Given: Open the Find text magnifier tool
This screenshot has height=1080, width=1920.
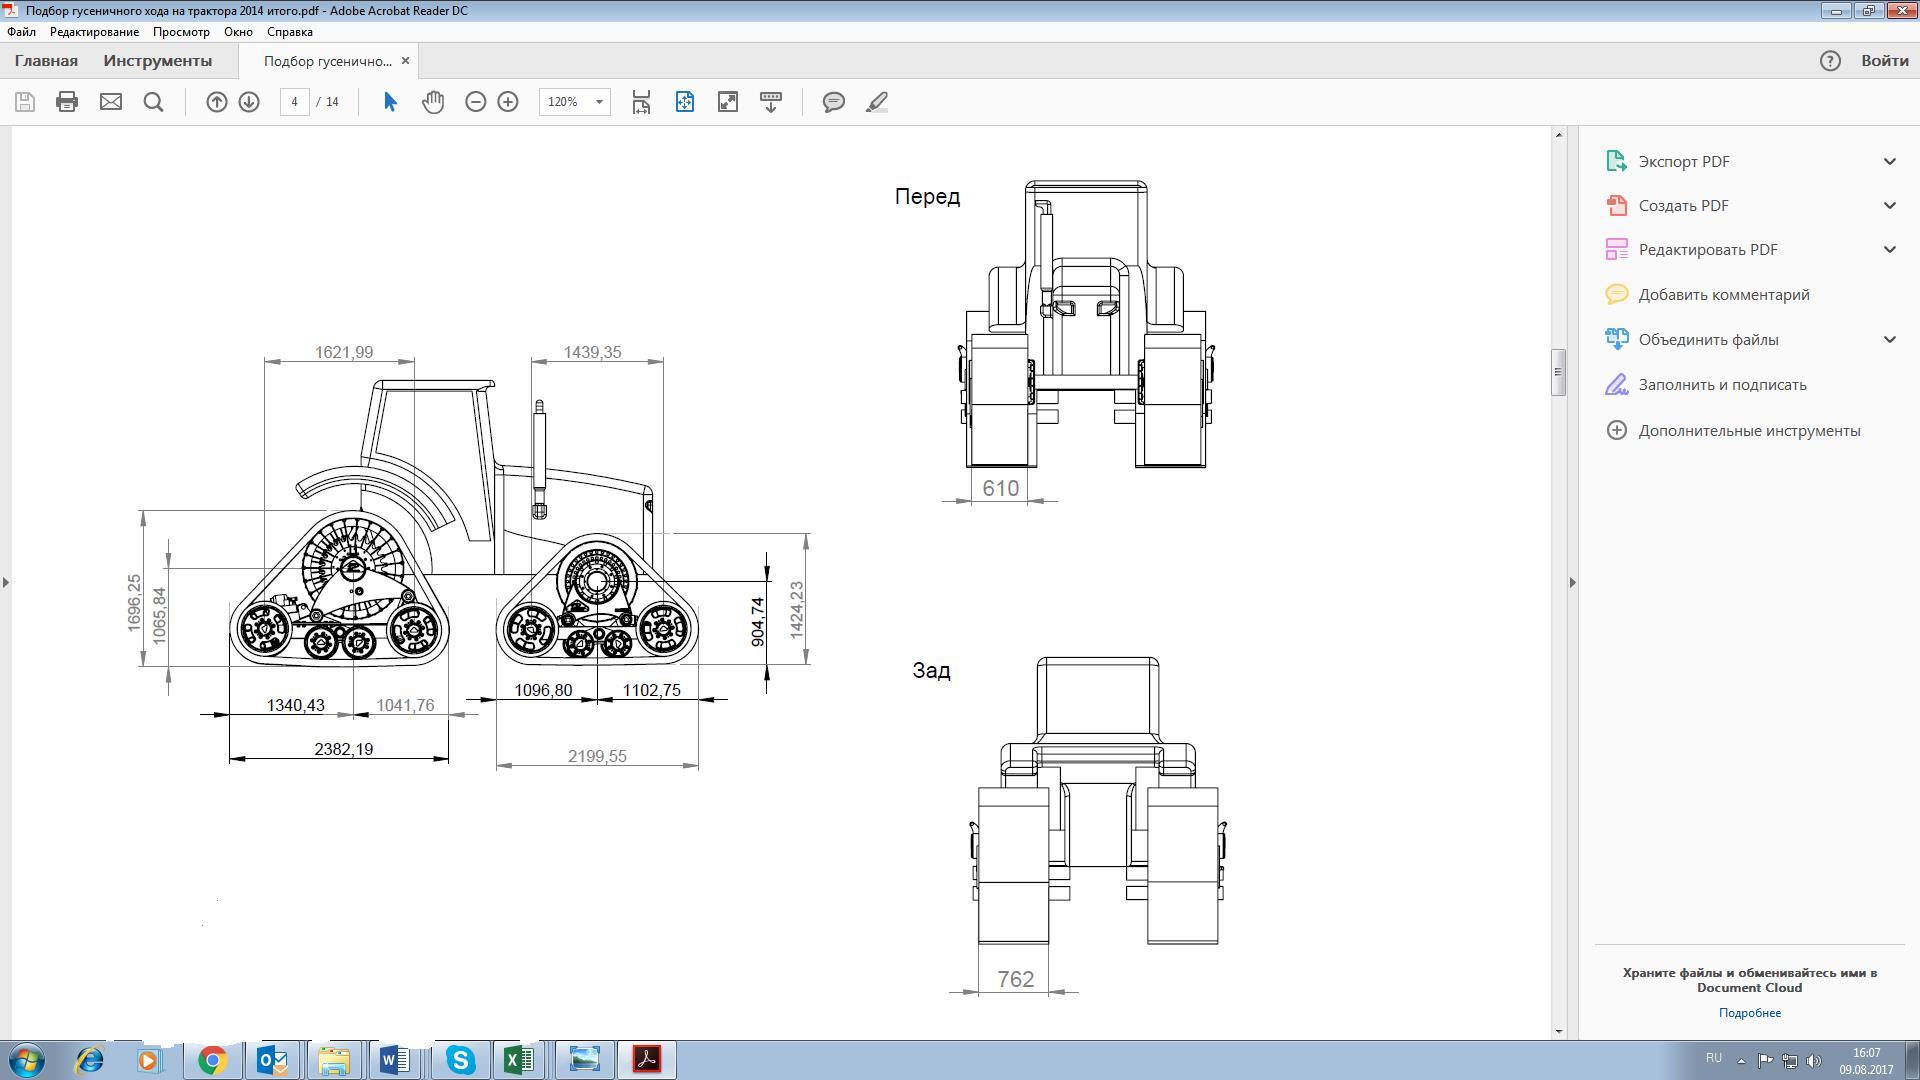Looking at the screenshot, I should coord(153,102).
